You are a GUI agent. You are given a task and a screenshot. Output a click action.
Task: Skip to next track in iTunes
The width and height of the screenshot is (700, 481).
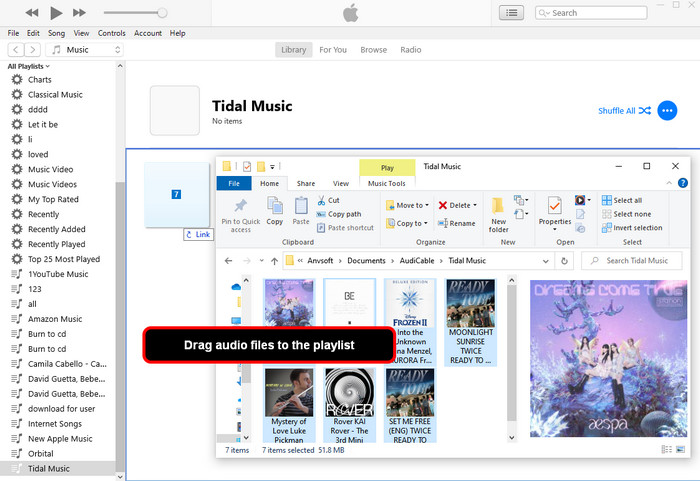pyautogui.click(x=79, y=13)
